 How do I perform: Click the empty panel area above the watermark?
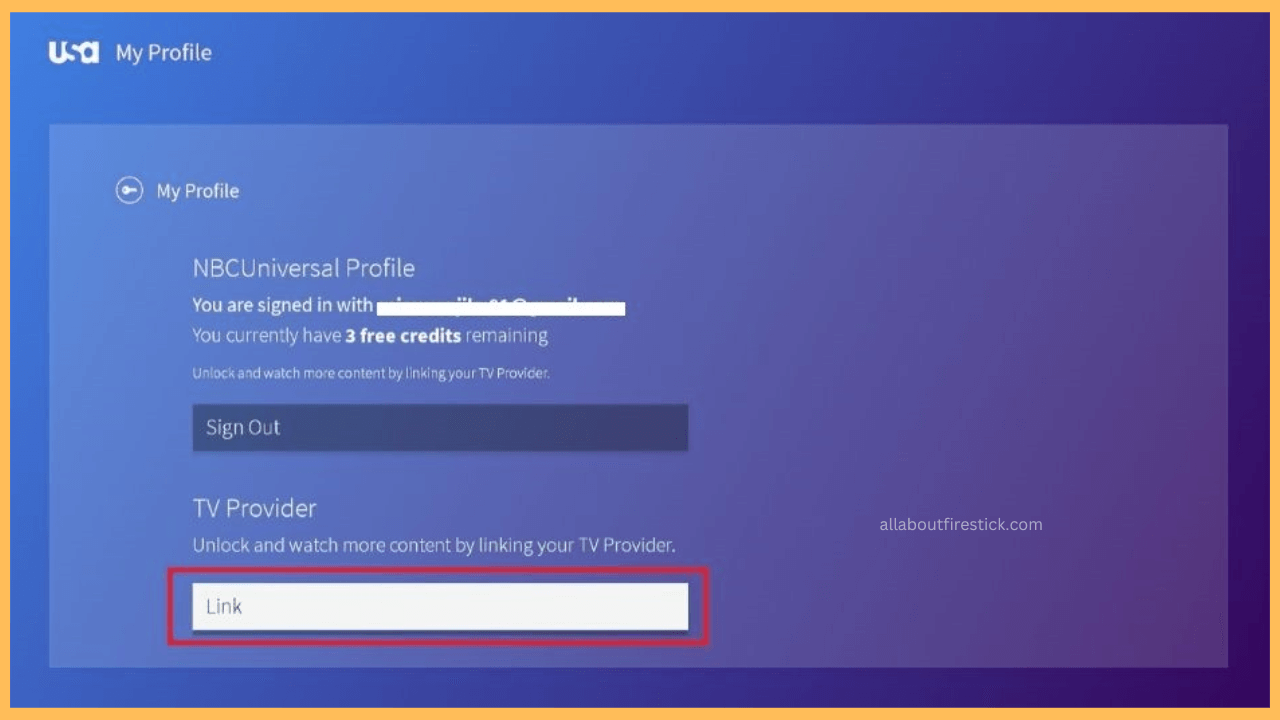960,330
